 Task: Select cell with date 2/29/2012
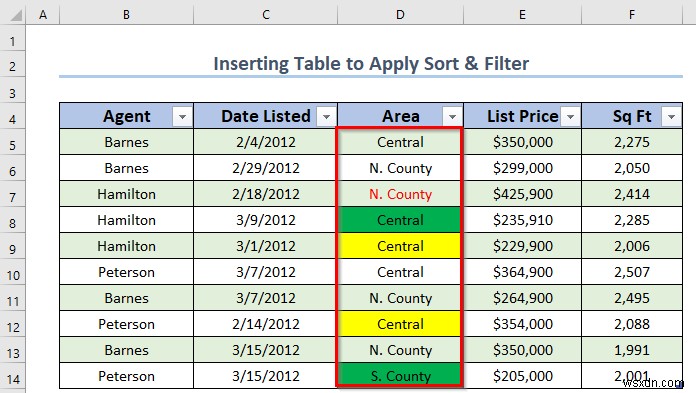pyautogui.click(x=265, y=168)
